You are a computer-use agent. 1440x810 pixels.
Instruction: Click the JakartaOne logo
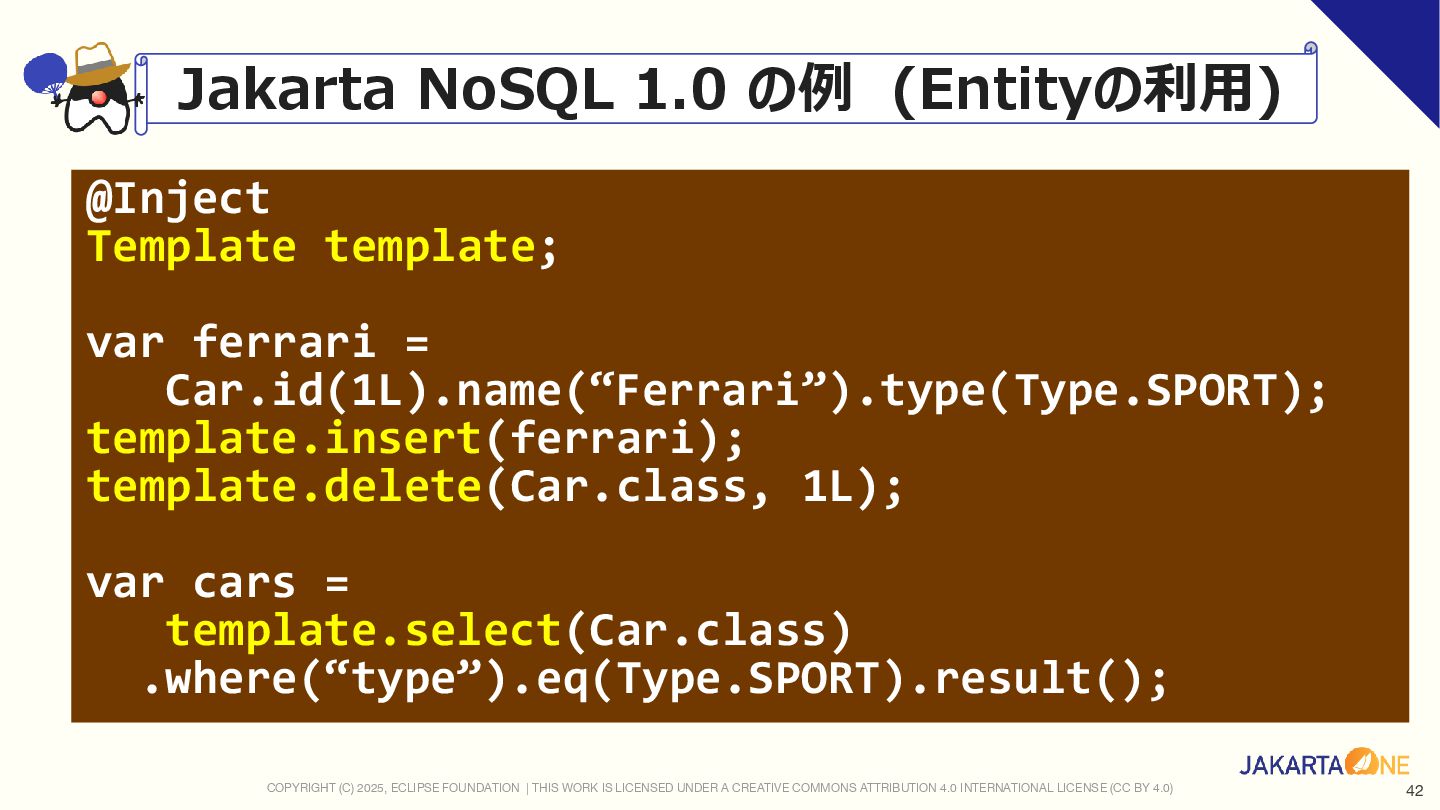pos(1325,764)
